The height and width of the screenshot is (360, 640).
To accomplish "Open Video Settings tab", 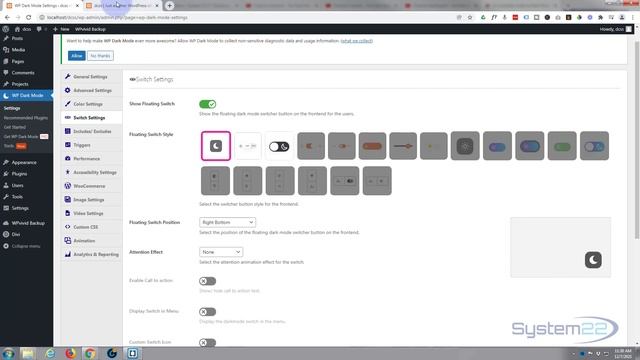I will click(x=91, y=213).
